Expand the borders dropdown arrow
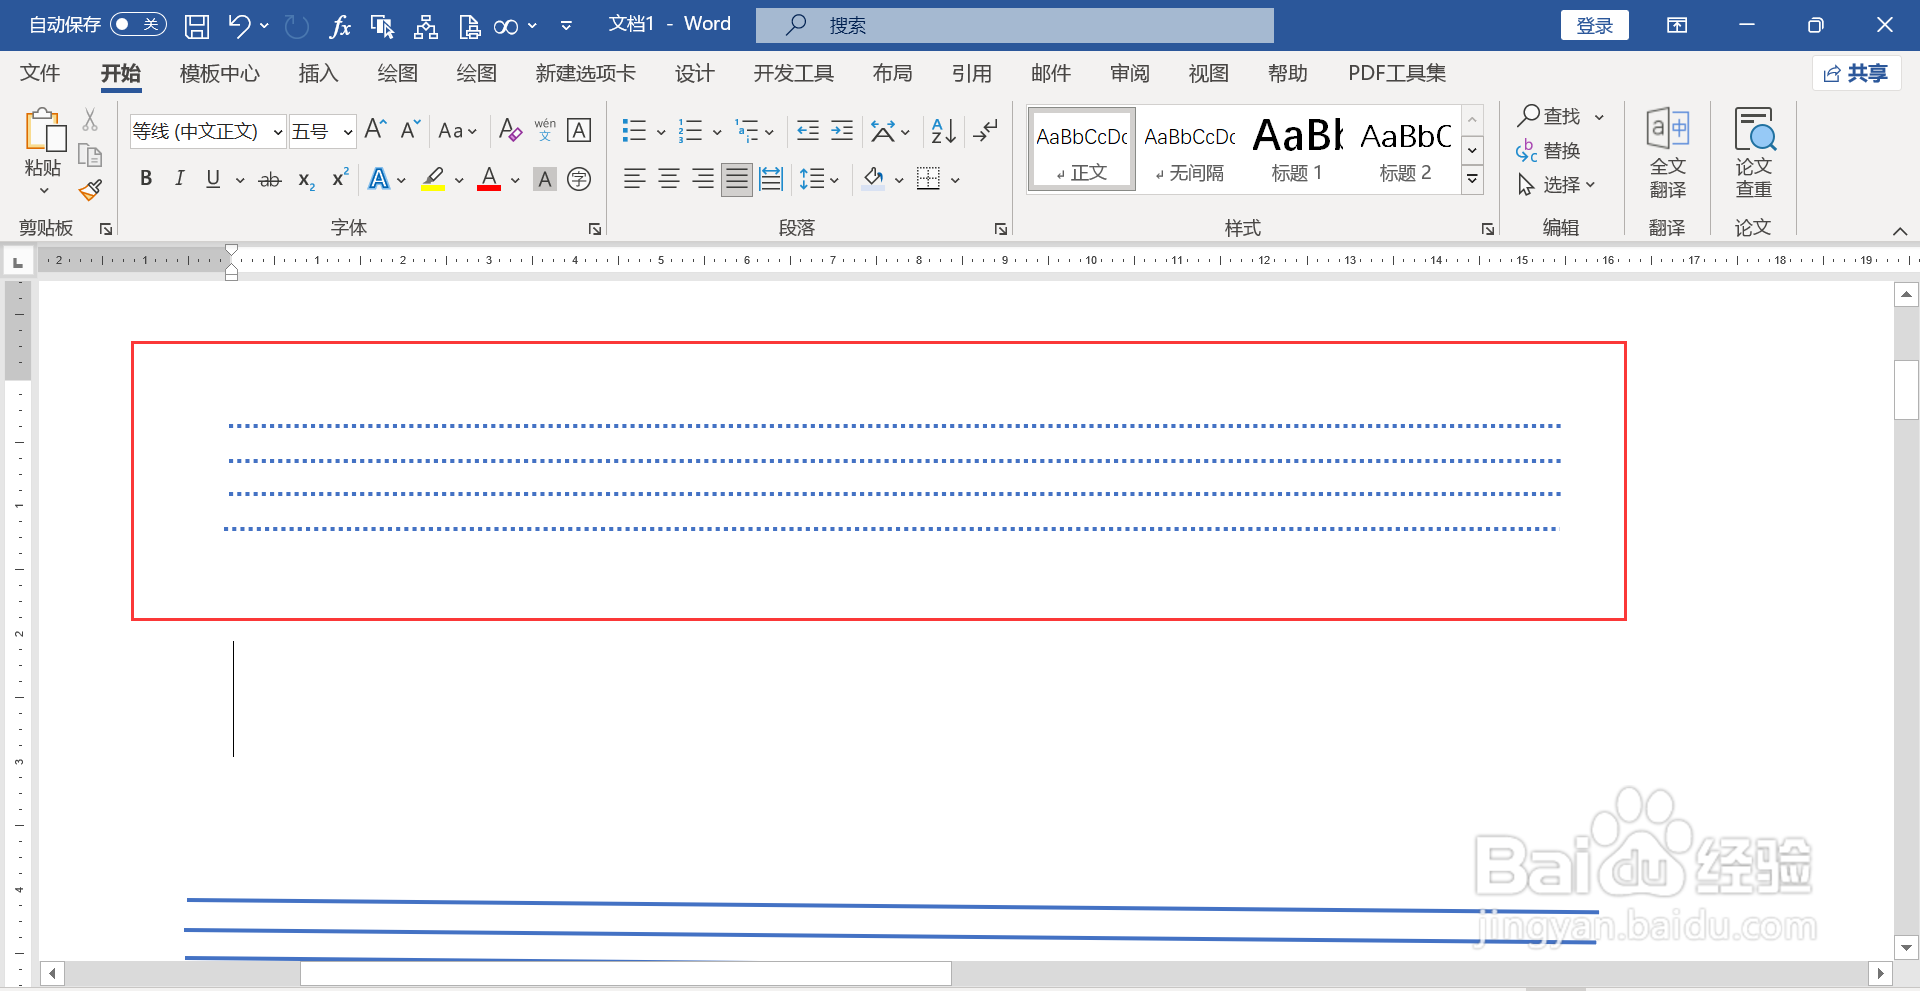The image size is (1920, 991). [x=955, y=180]
